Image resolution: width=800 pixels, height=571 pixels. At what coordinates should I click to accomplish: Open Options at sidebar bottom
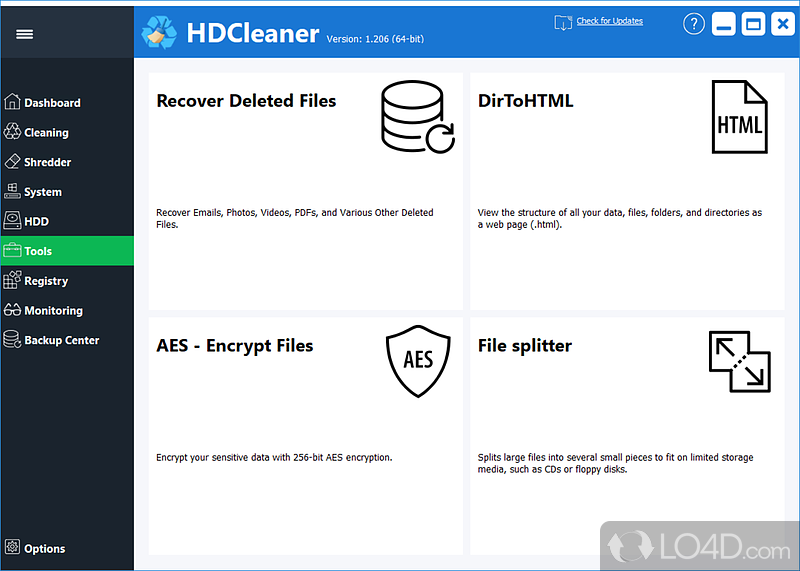point(67,548)
